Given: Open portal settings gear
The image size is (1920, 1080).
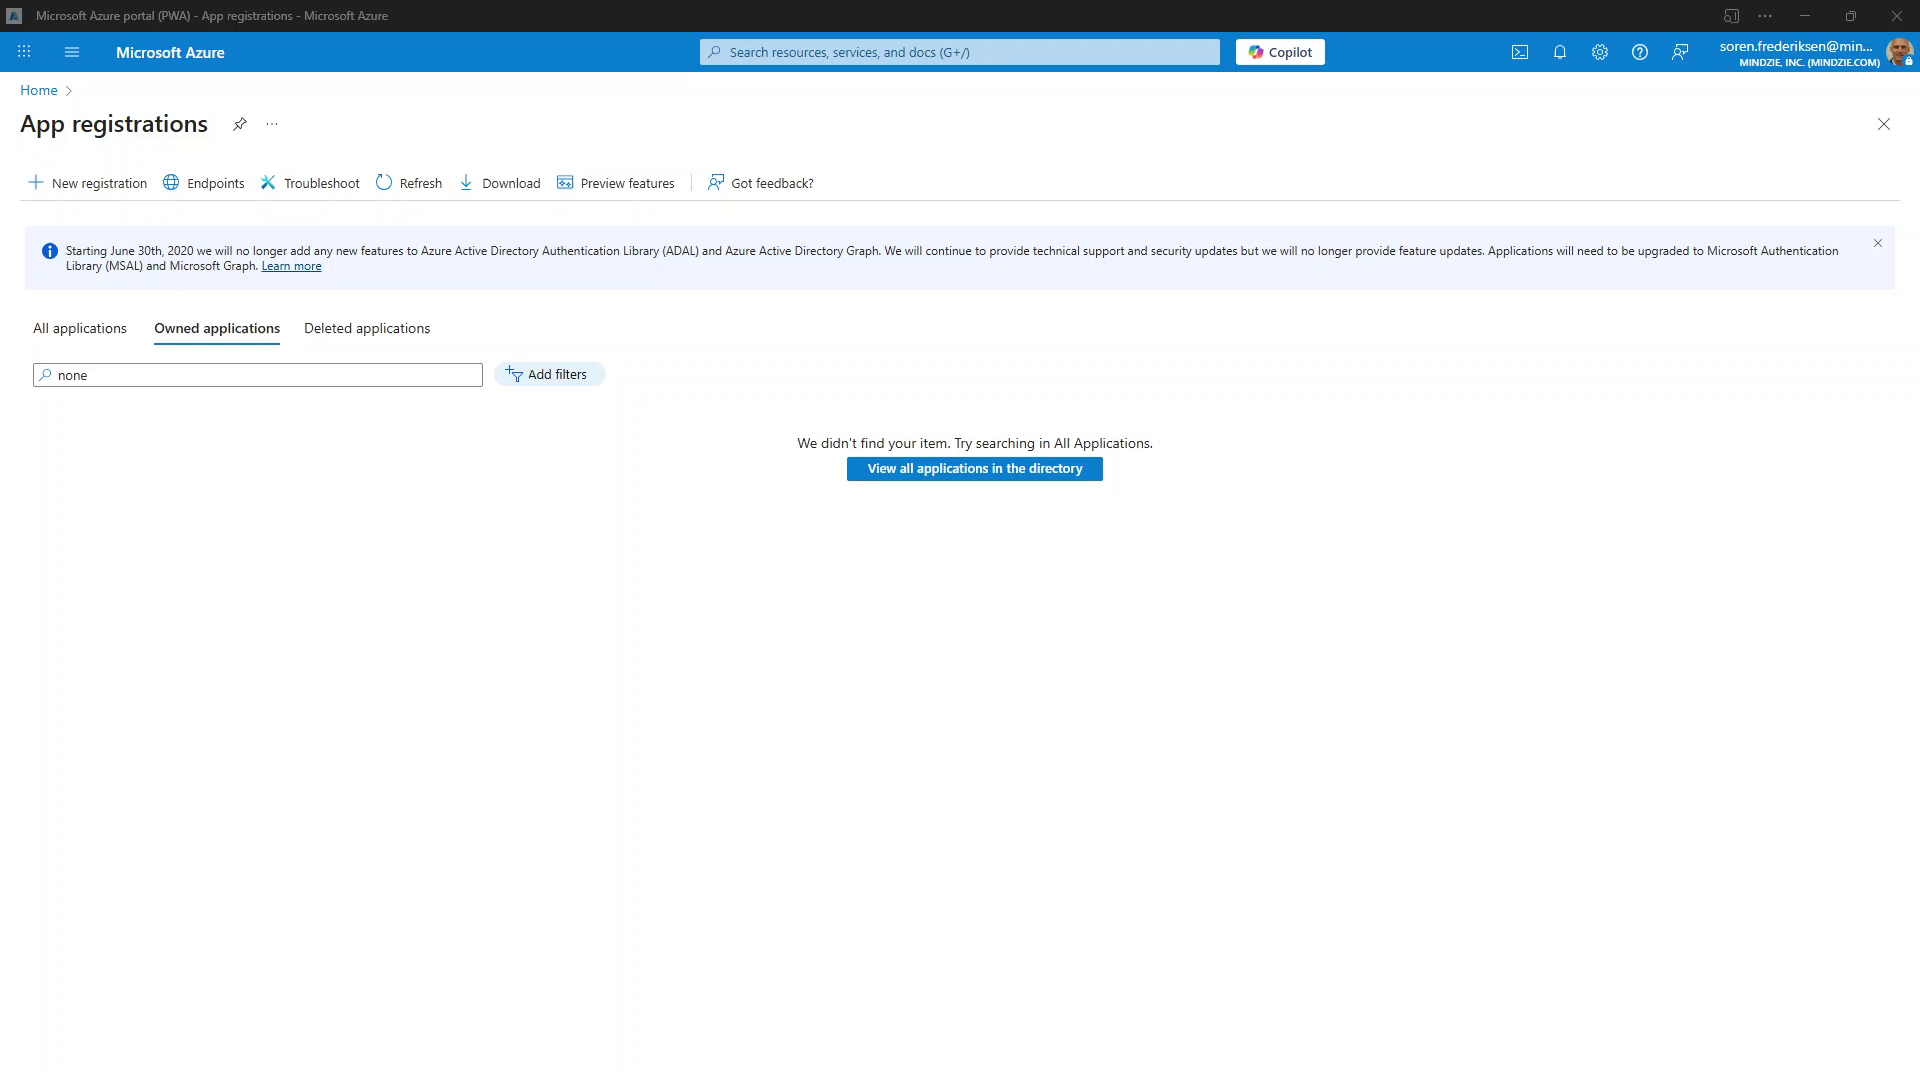Looking at the screenshot, I should coord(1600,52).
